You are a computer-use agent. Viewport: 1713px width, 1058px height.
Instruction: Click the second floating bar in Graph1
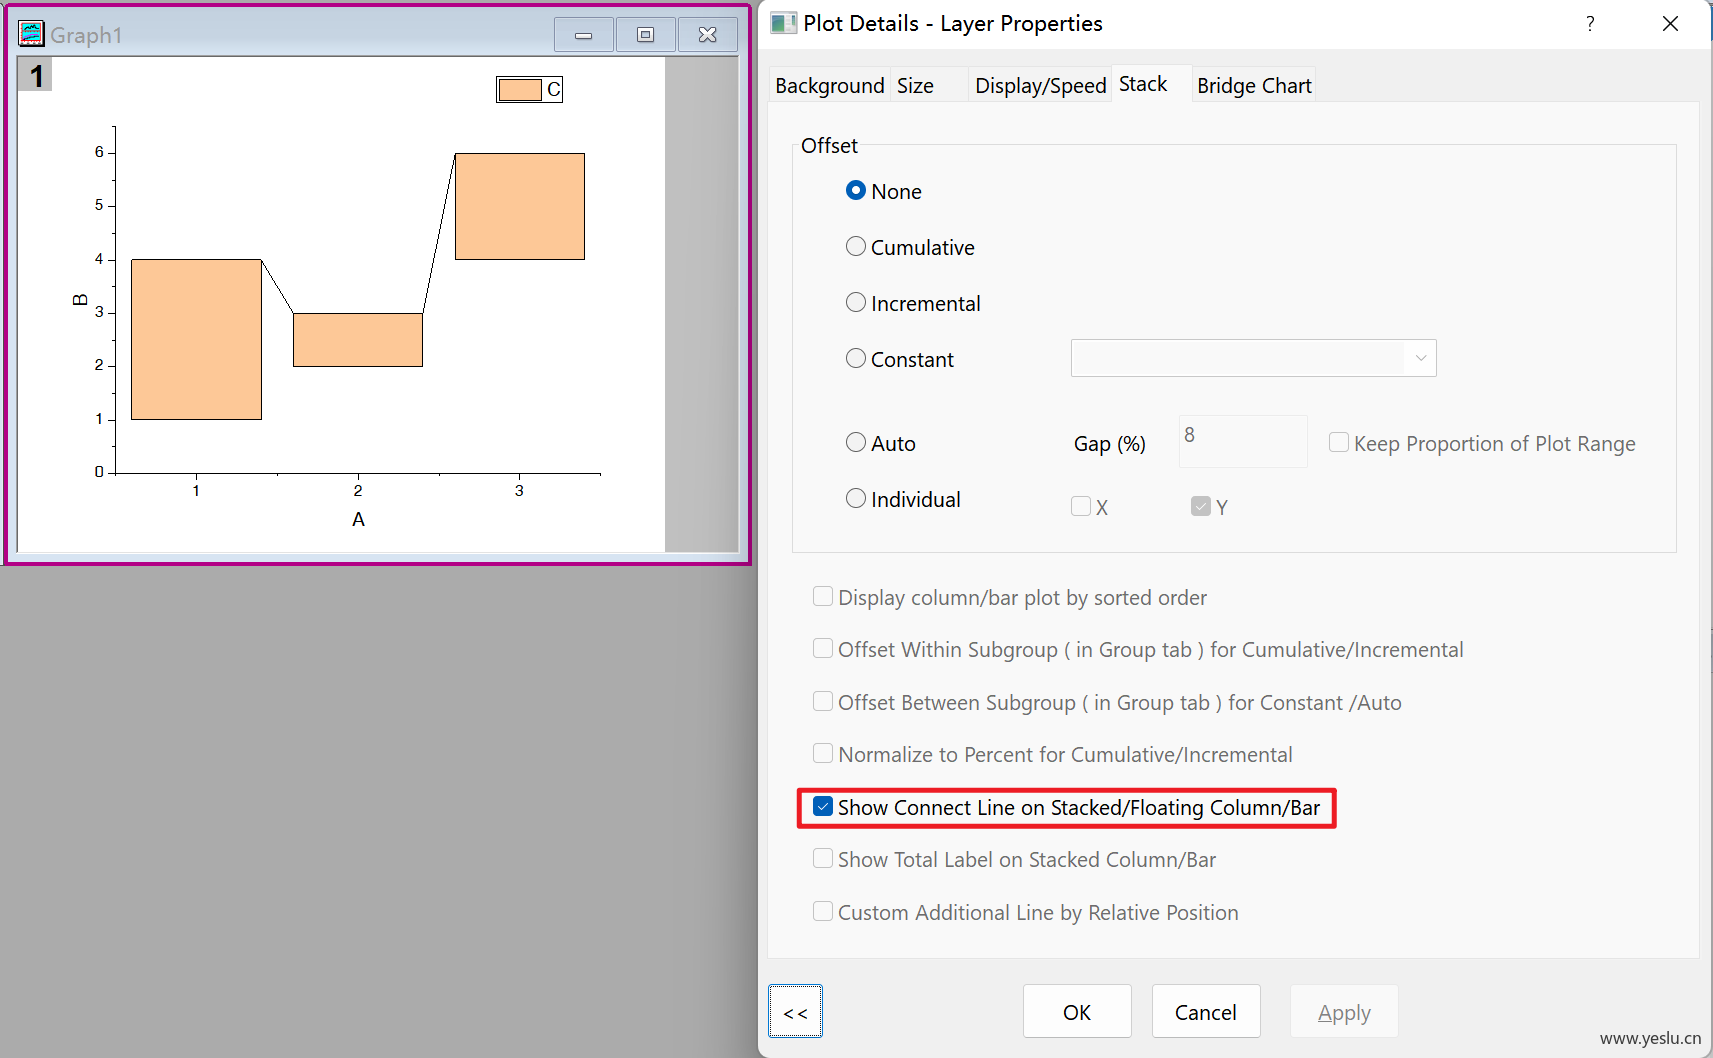pos(358,340)
